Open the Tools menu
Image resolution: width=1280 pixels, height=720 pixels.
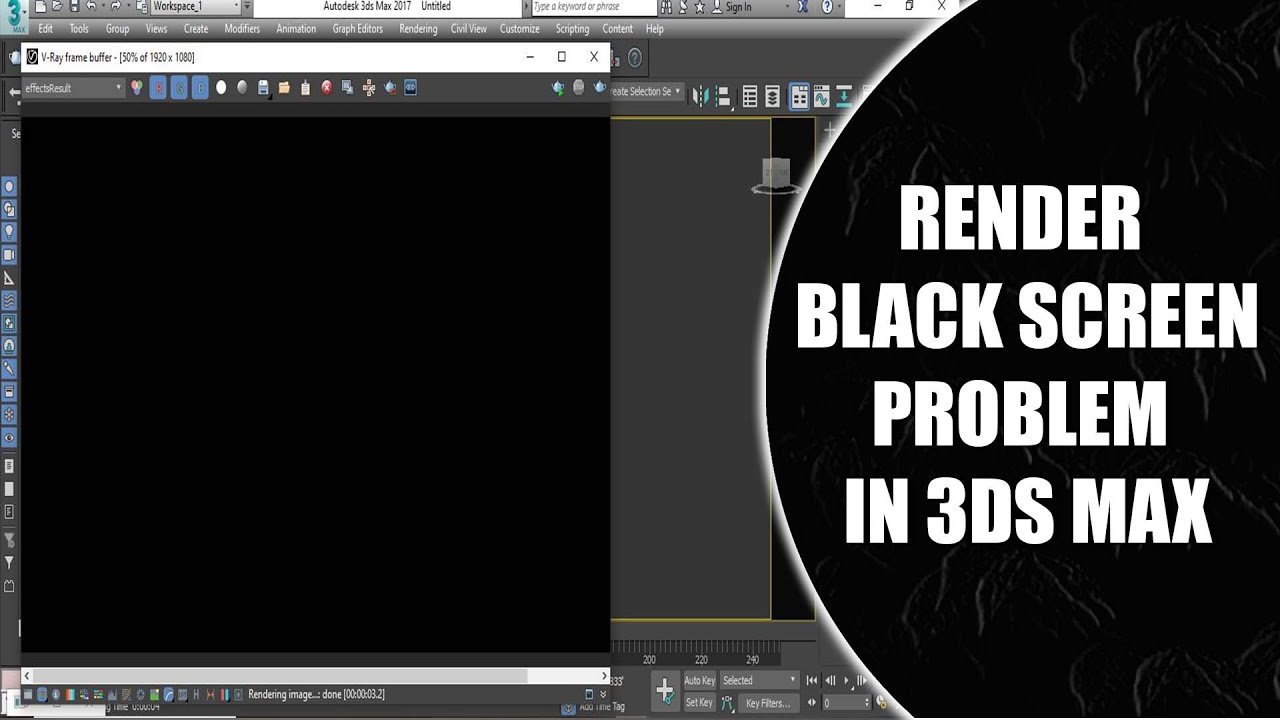79,29
